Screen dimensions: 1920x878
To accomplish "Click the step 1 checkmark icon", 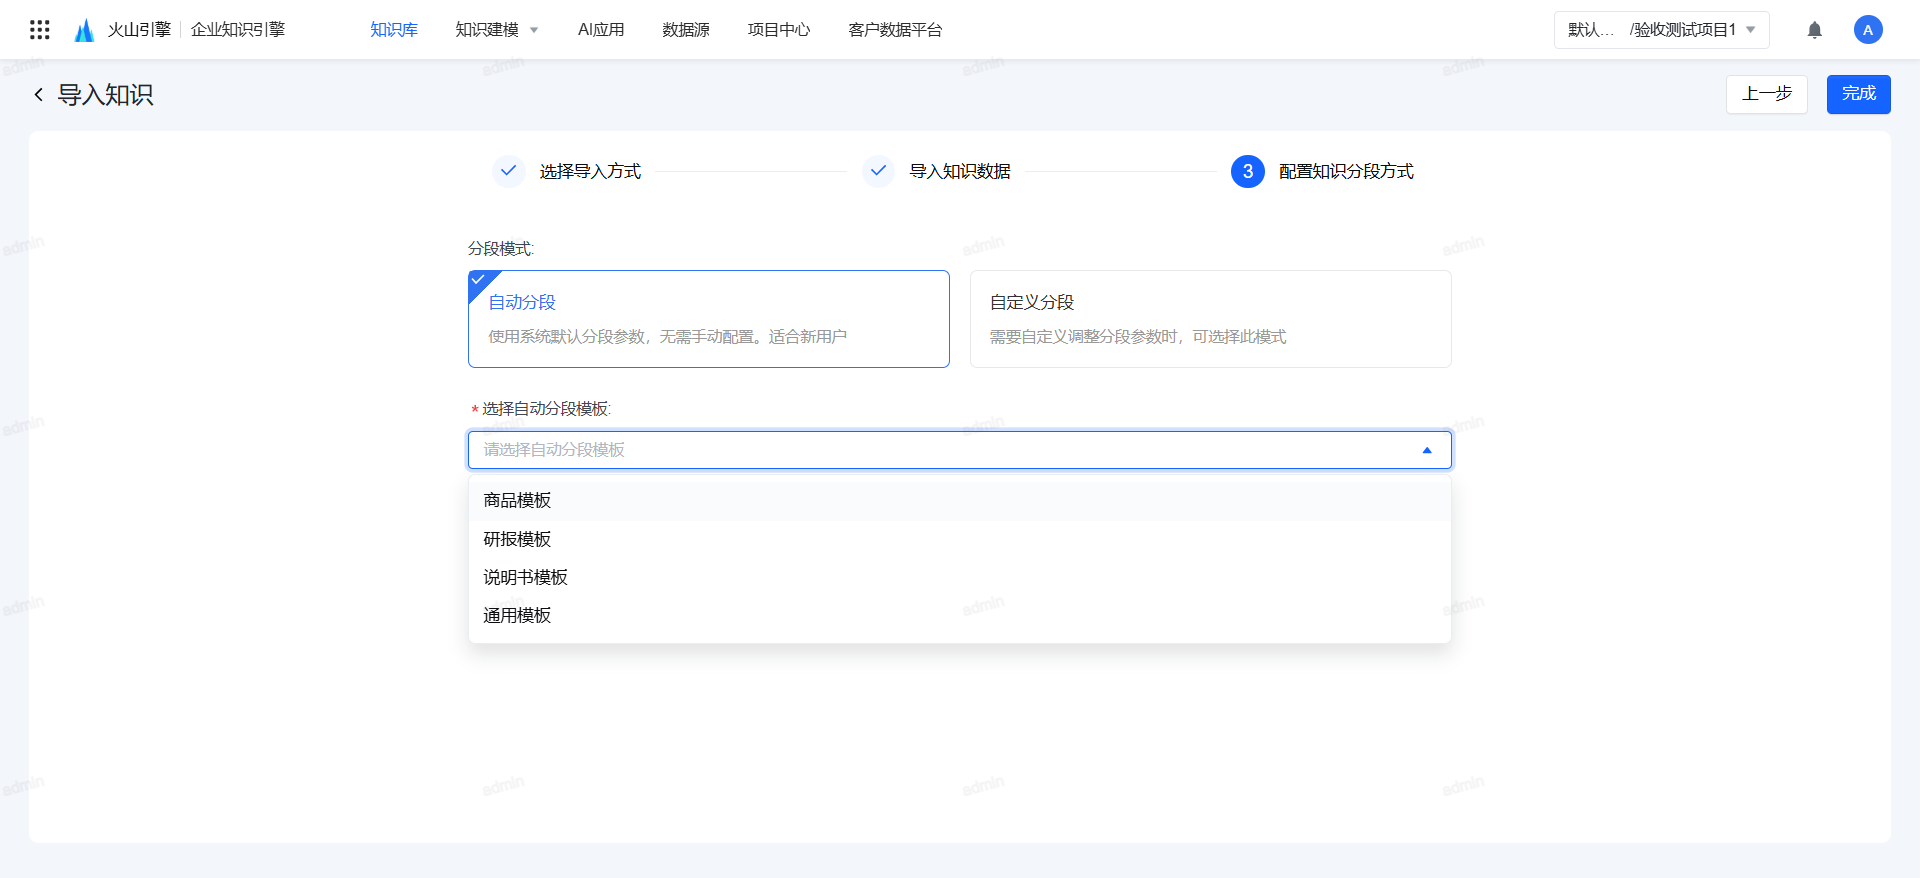I will [508, 171].
